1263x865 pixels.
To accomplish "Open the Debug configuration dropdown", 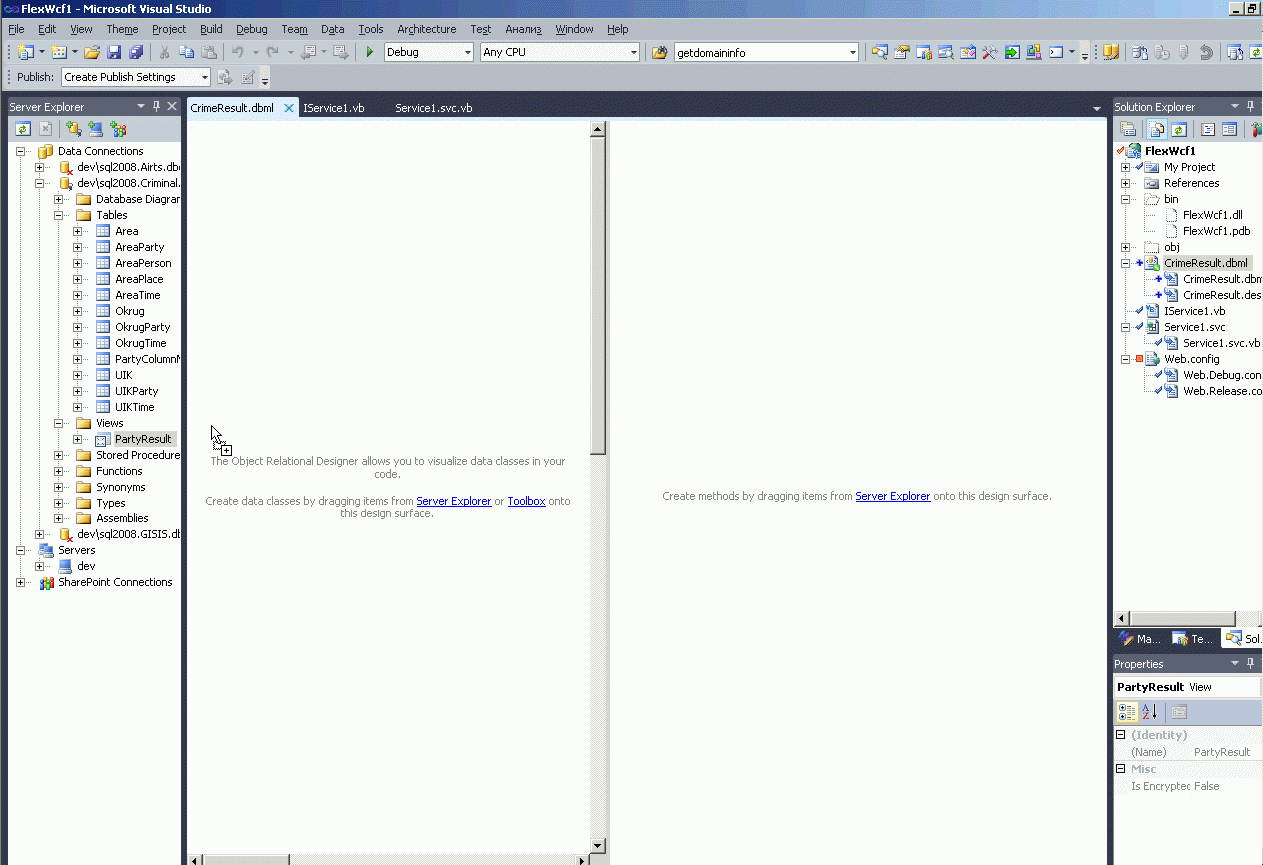I will (467, 52).
